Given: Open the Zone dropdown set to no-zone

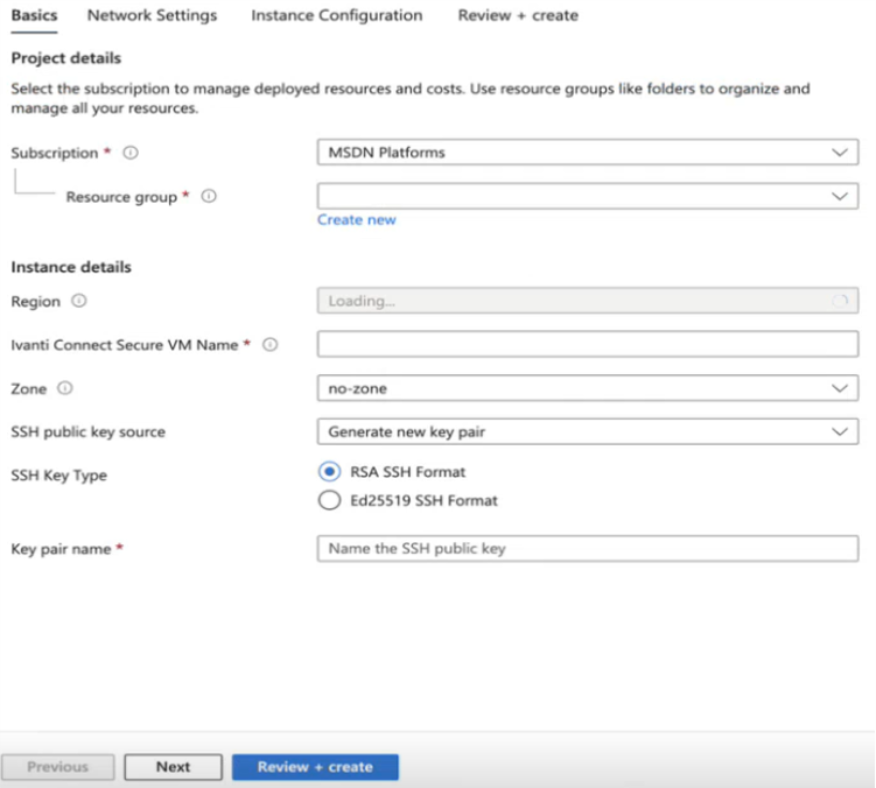Looking at the screenshot, I should click(588, 388).
